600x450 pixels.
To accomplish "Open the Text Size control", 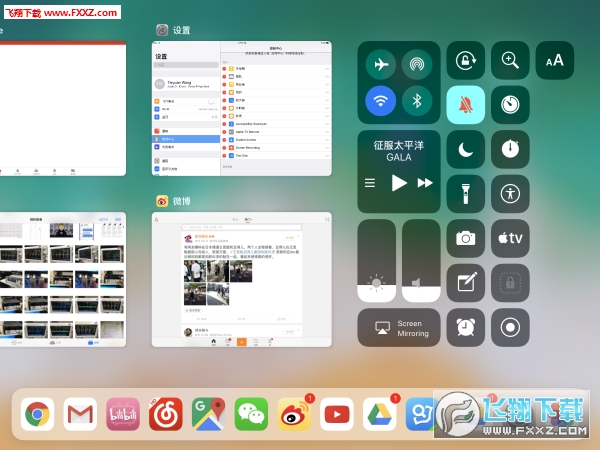I will click(x=554, y=60).
